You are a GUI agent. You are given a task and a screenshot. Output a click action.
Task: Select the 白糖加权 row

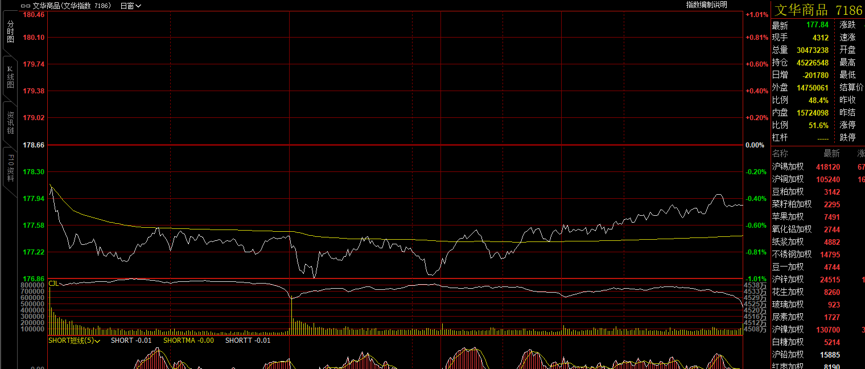point(818,342)
